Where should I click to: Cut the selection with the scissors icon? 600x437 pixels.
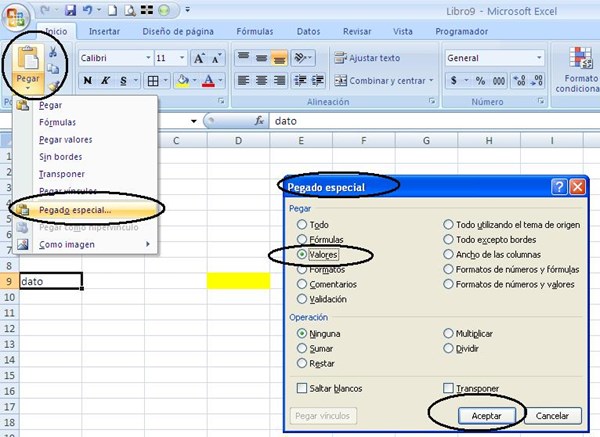tap(53, 52)
